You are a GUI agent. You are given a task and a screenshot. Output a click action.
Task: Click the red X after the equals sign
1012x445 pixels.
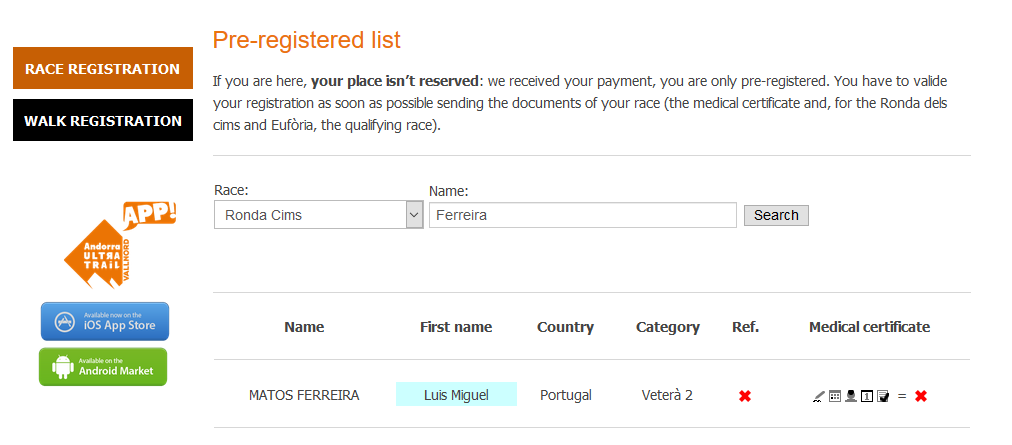click(x=921, y=396)
